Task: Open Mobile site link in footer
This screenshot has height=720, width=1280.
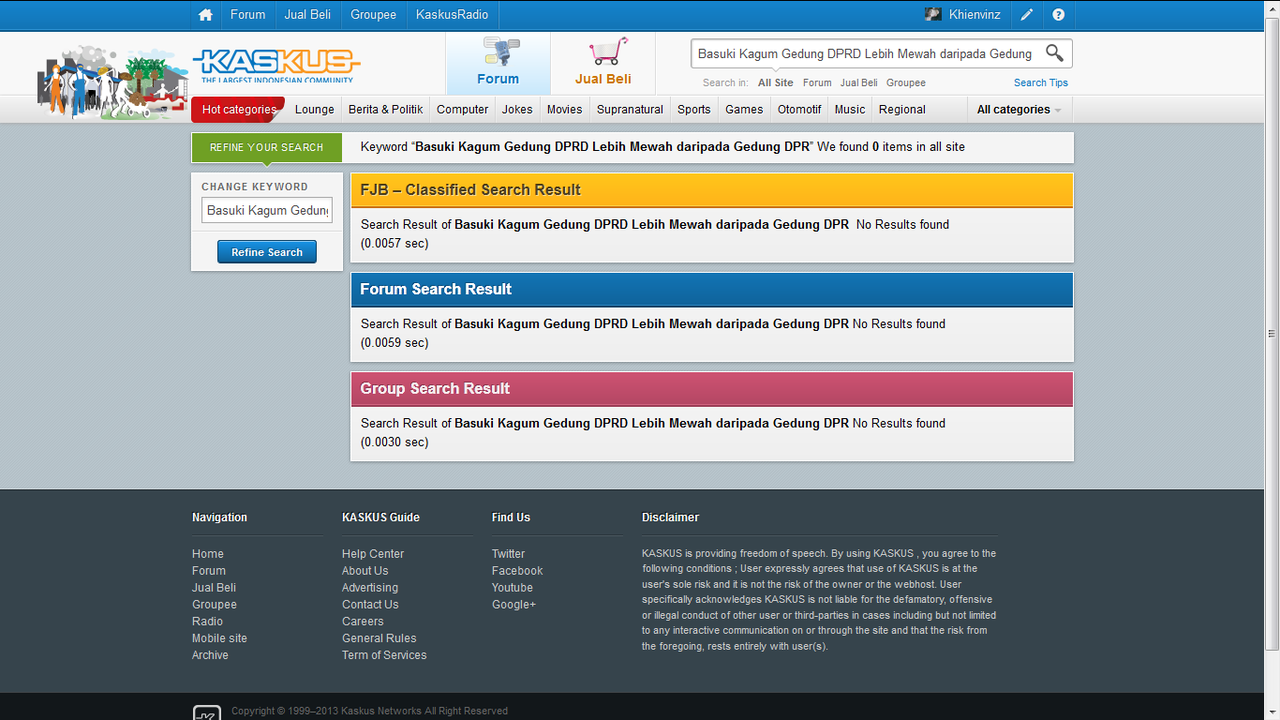Action: (220, 638)
